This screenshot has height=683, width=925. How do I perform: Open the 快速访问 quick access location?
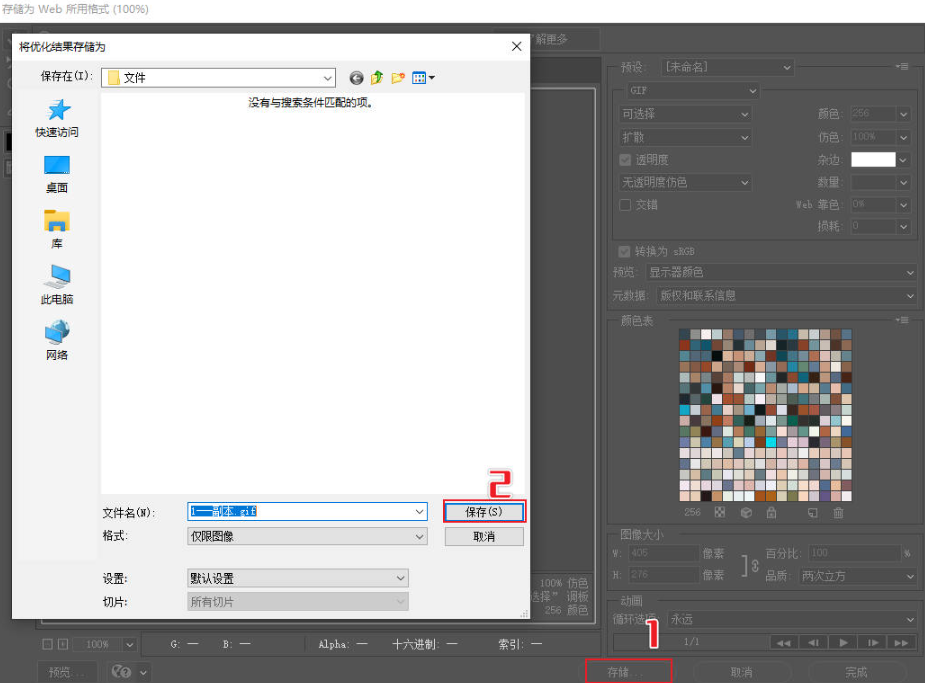coord(57,118)
